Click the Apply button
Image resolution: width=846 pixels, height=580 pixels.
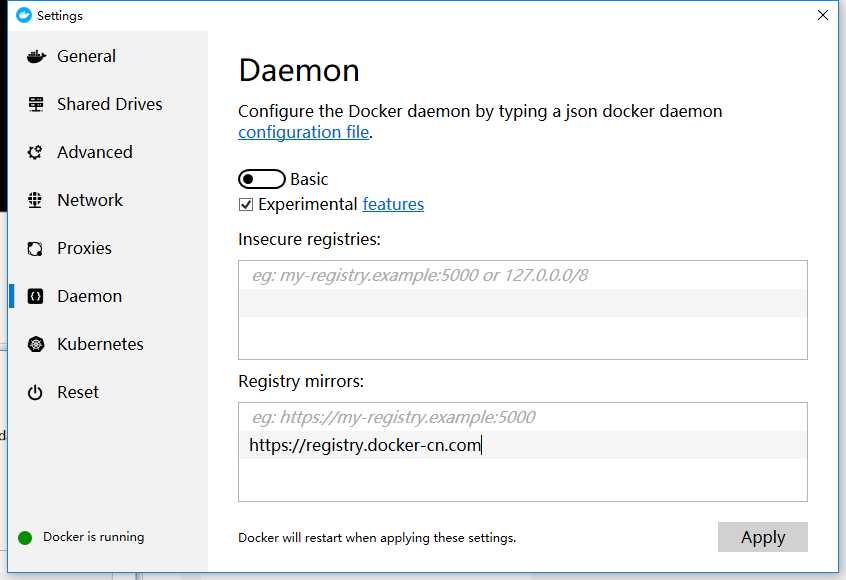point(762,537)
